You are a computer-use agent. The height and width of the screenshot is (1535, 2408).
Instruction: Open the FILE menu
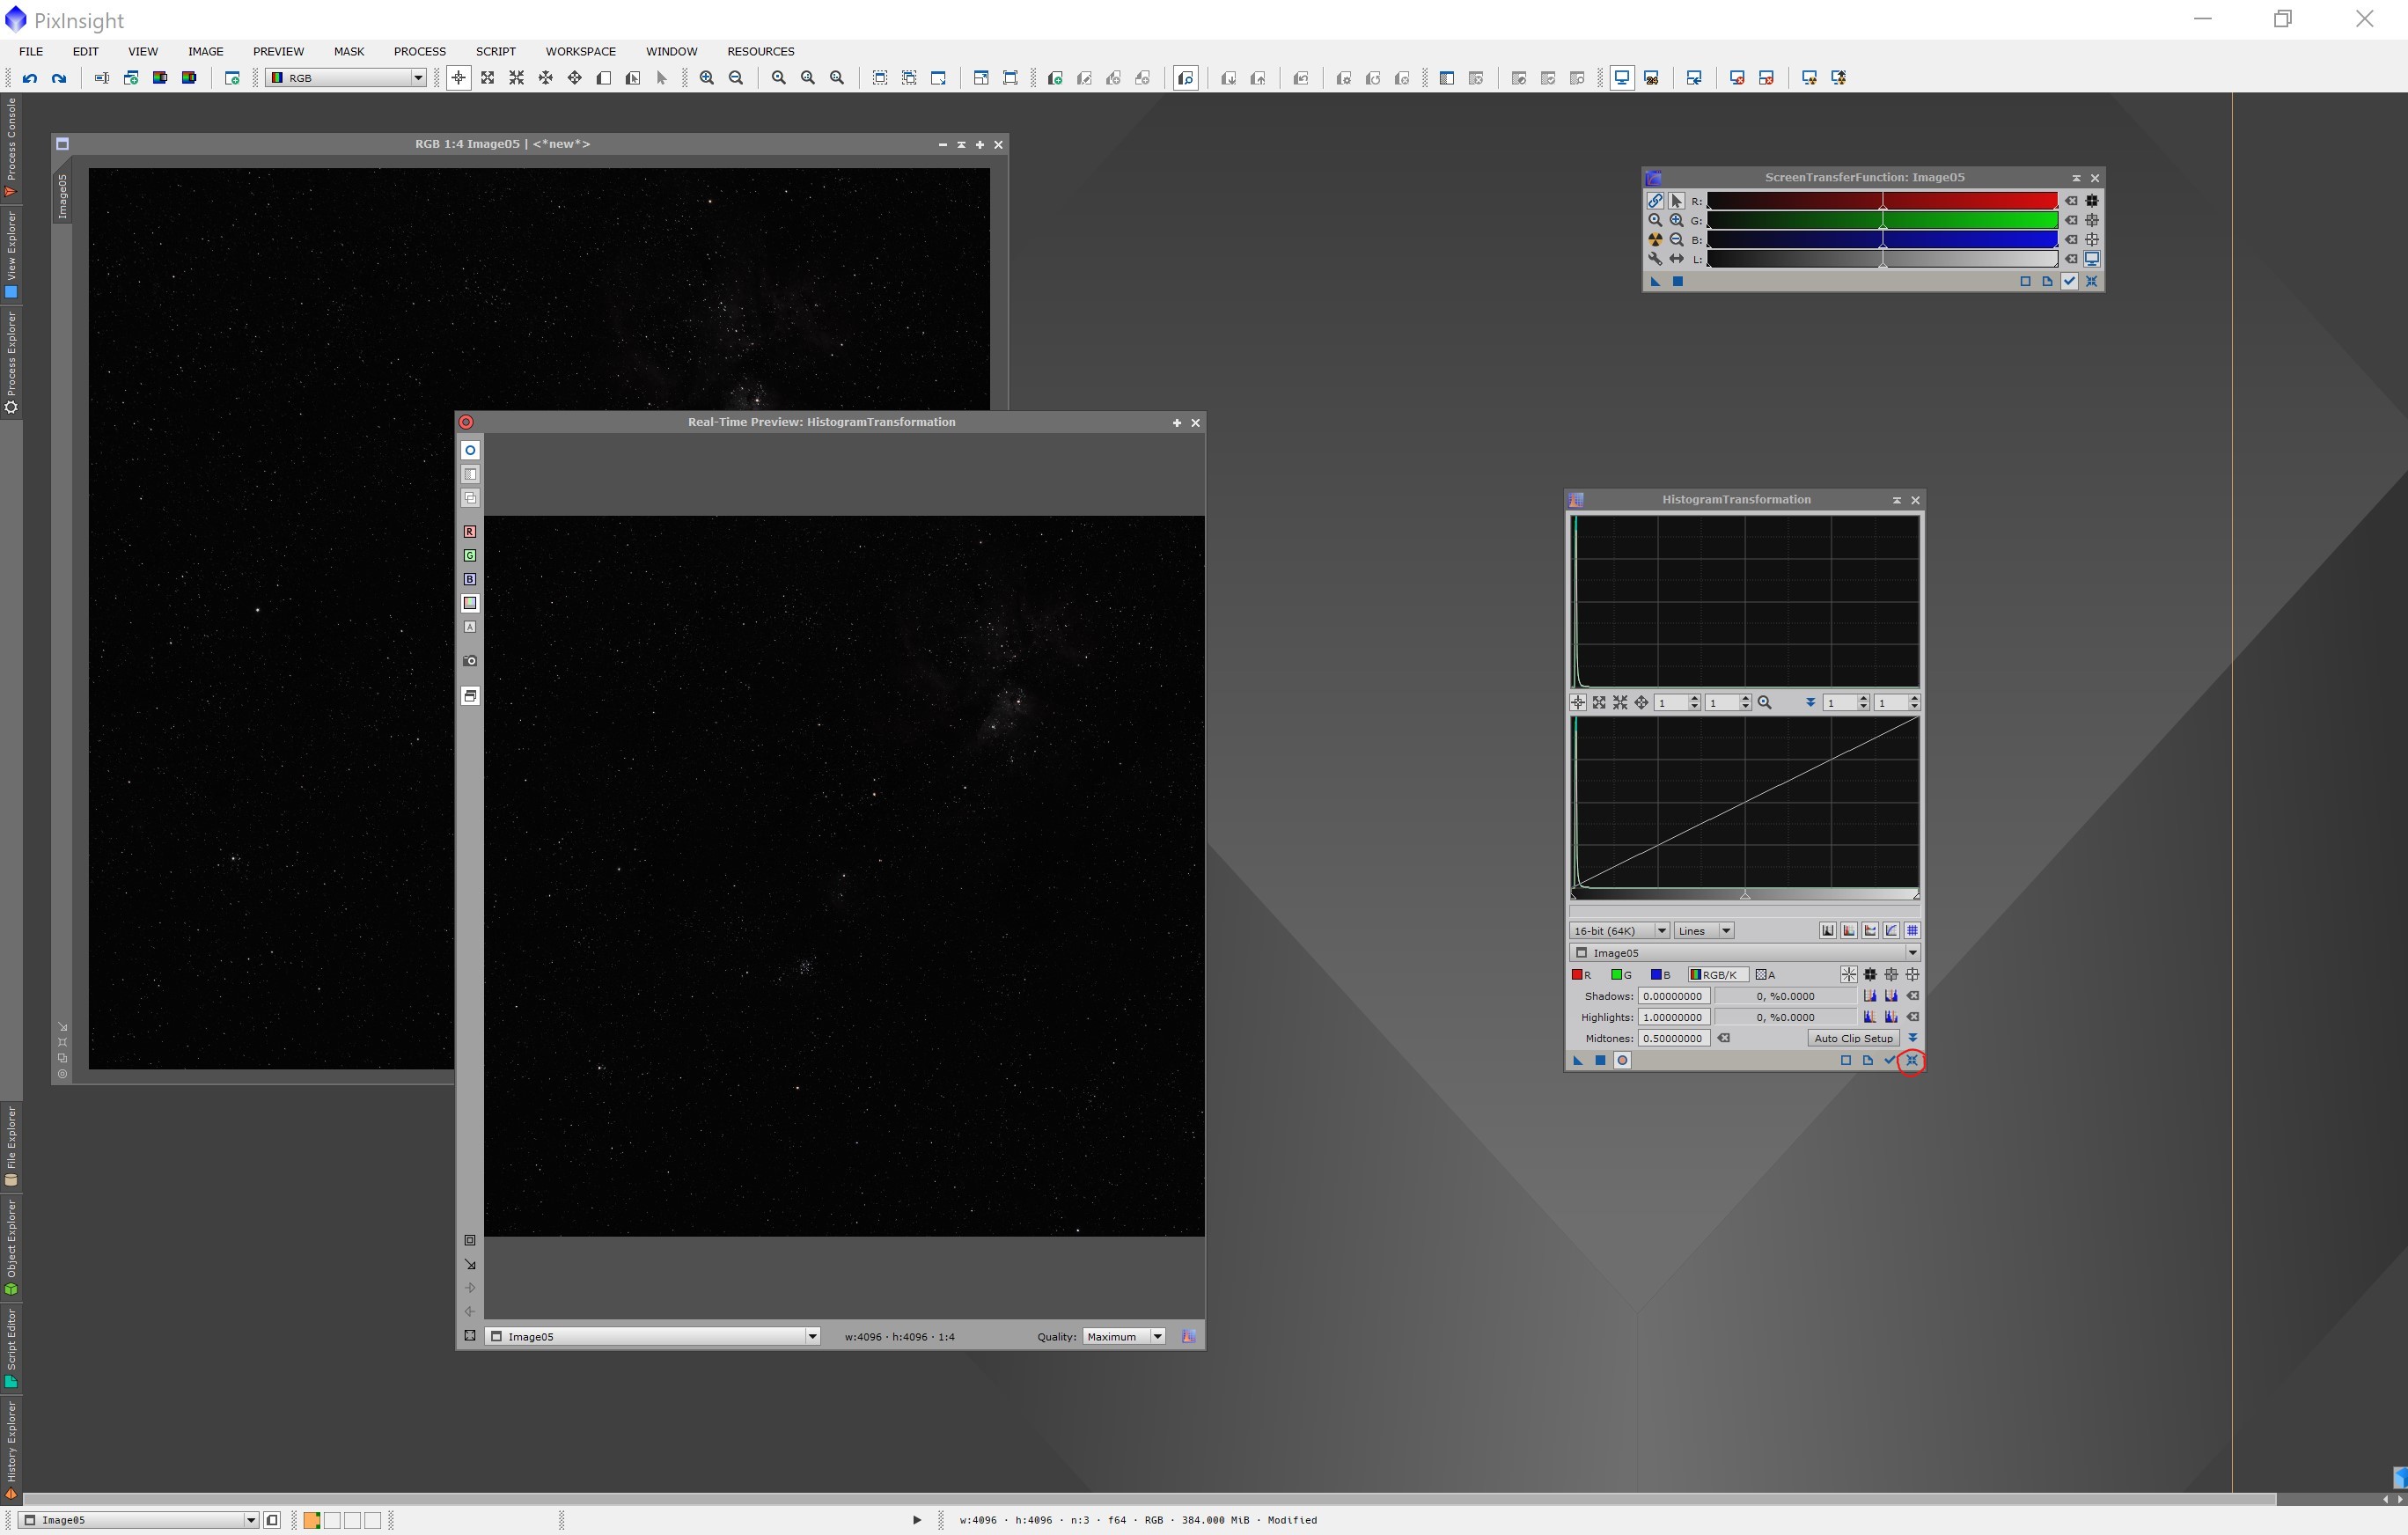31,52
